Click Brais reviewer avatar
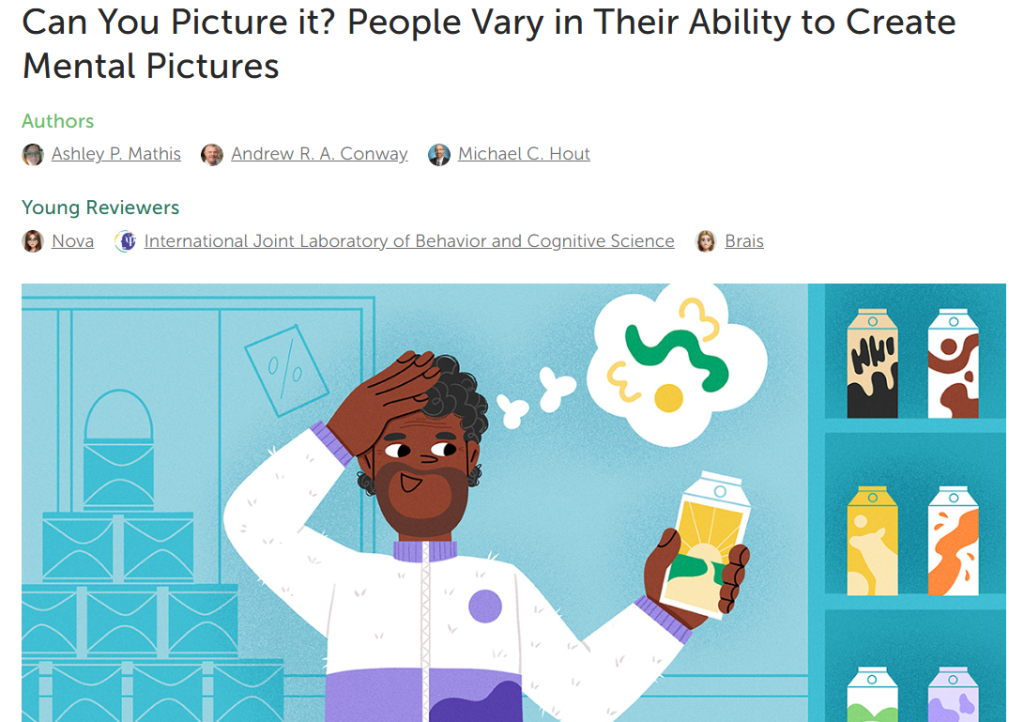The width and height of the screenshot is (1024, 722). tap(706, 242)
